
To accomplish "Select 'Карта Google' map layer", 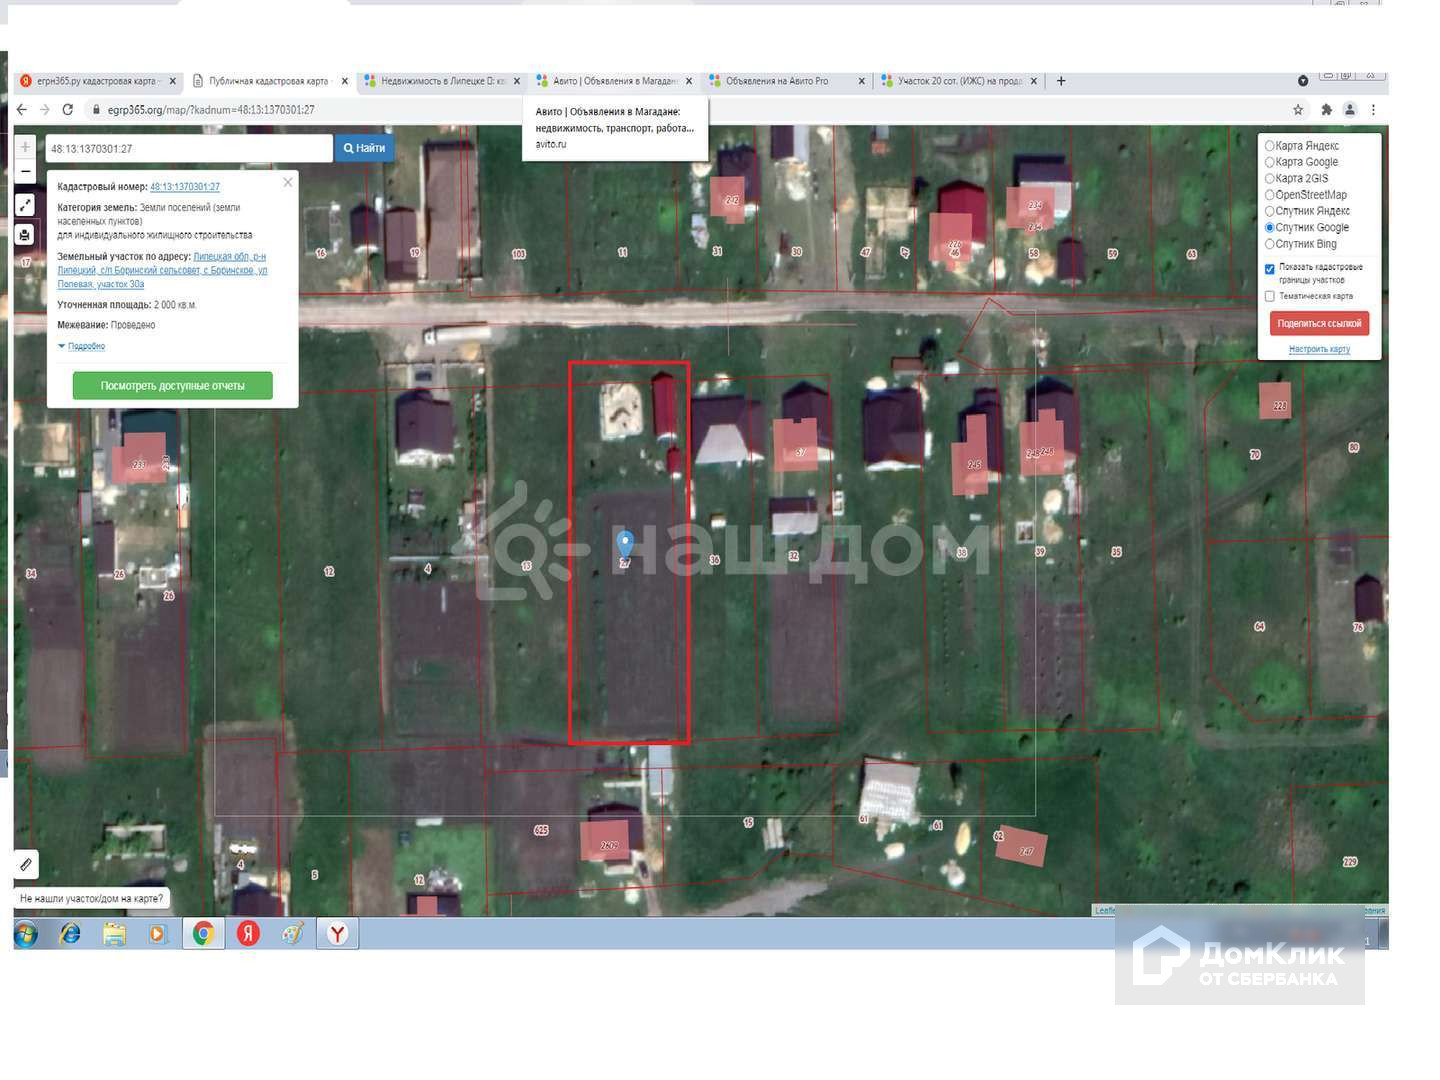I will 1270,162.
